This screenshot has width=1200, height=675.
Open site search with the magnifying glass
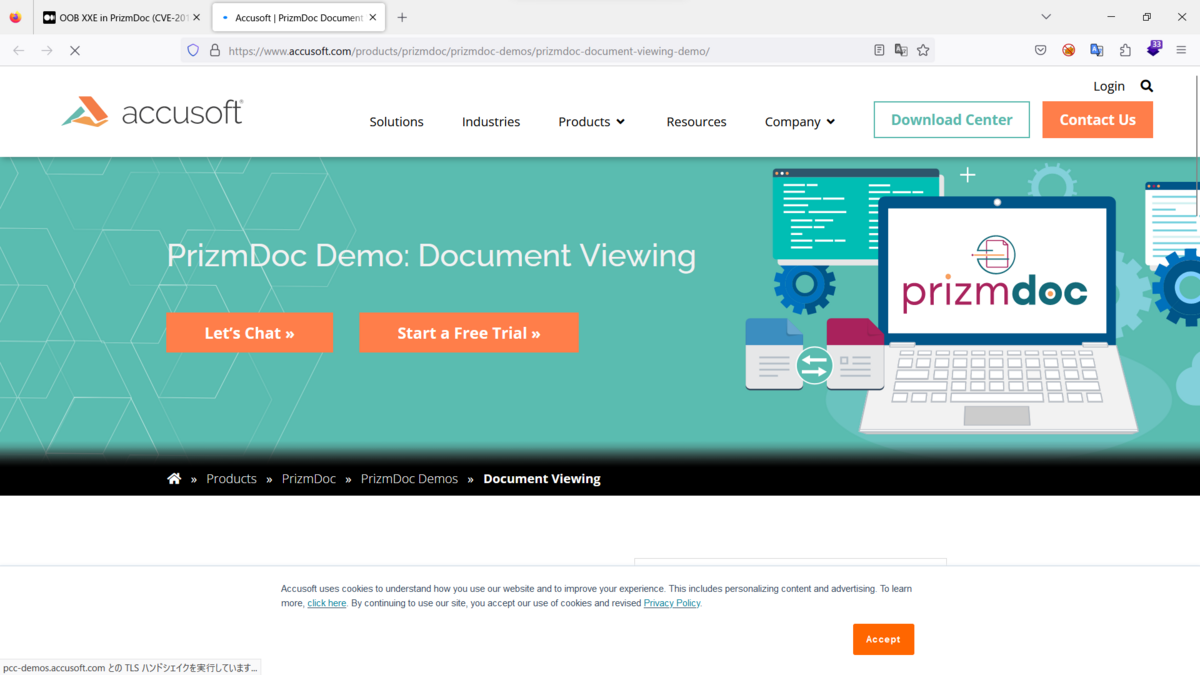tap(1146, 86)
